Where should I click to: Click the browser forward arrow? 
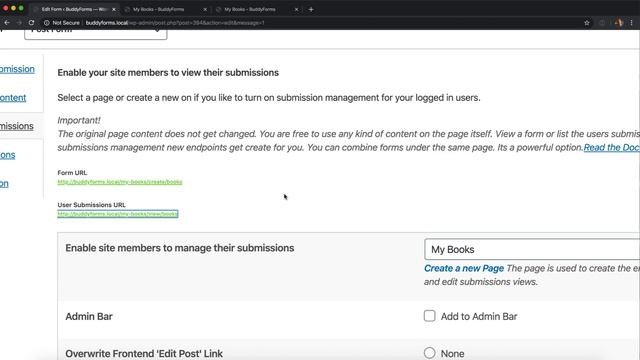(19, 23)
